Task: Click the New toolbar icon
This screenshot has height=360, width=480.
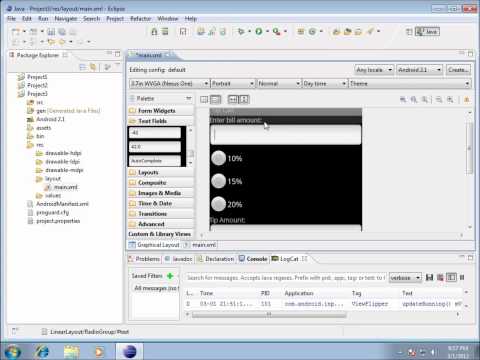Action: coord(16,32)
